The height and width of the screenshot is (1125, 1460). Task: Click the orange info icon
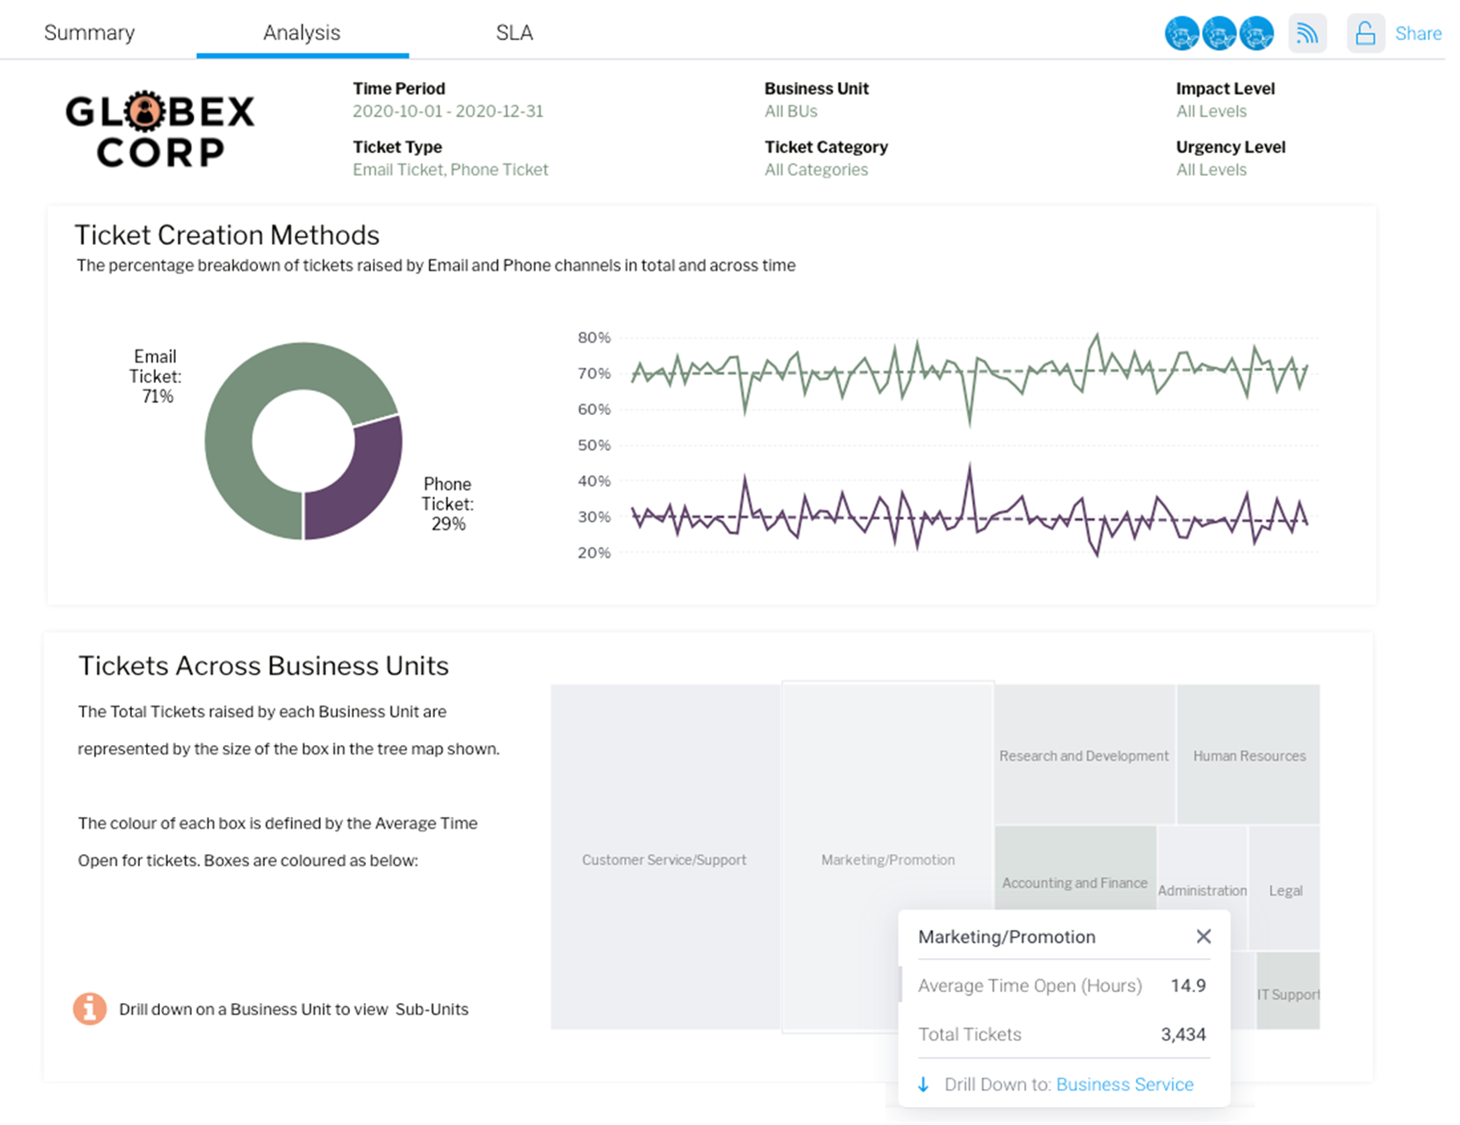(90, 1008)
